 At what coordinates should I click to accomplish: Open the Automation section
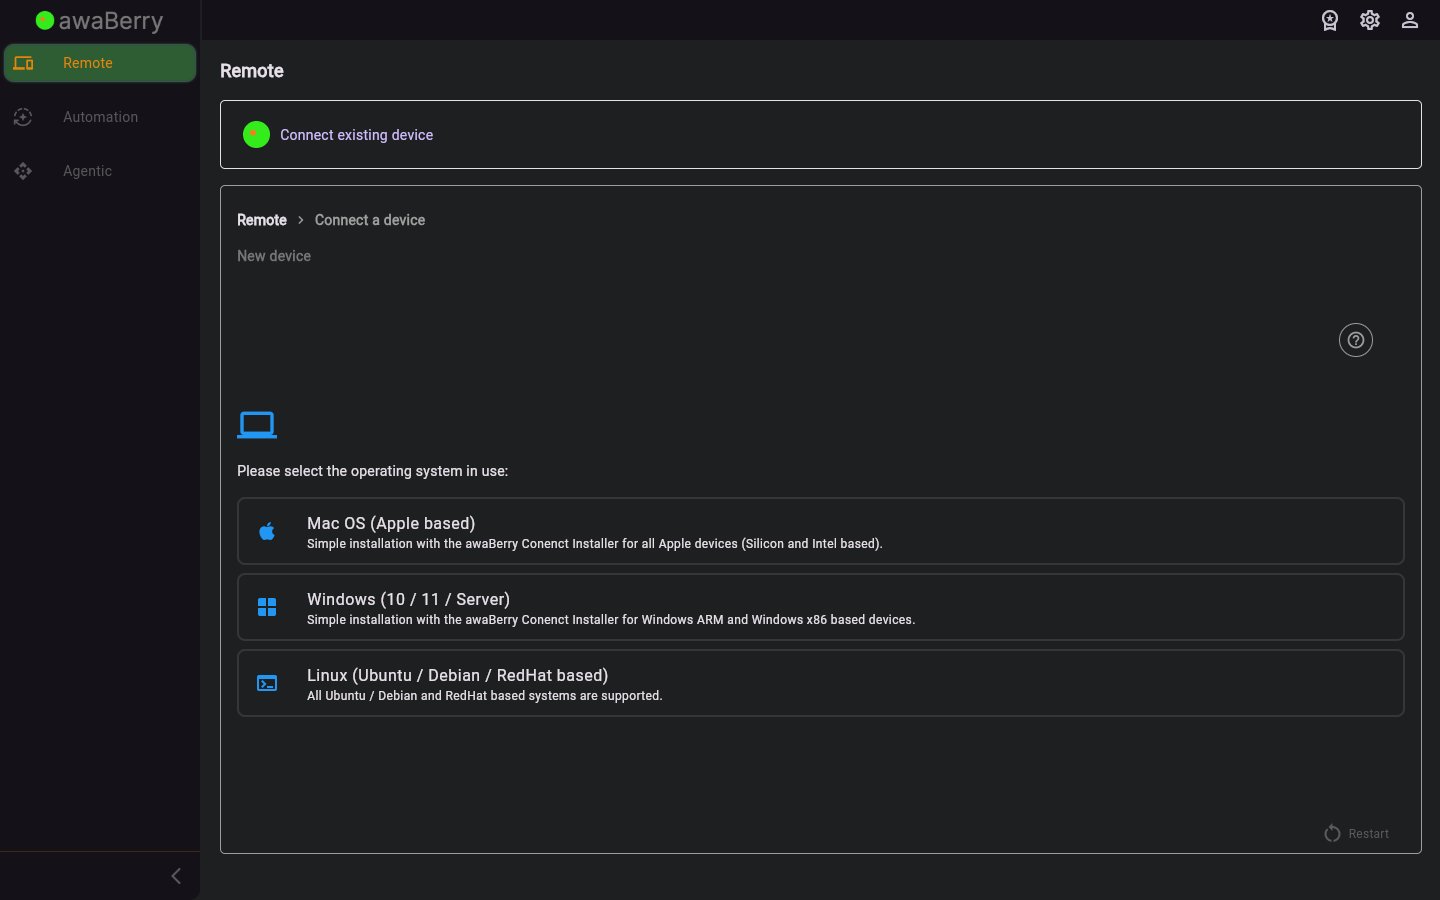pos(100,117)
